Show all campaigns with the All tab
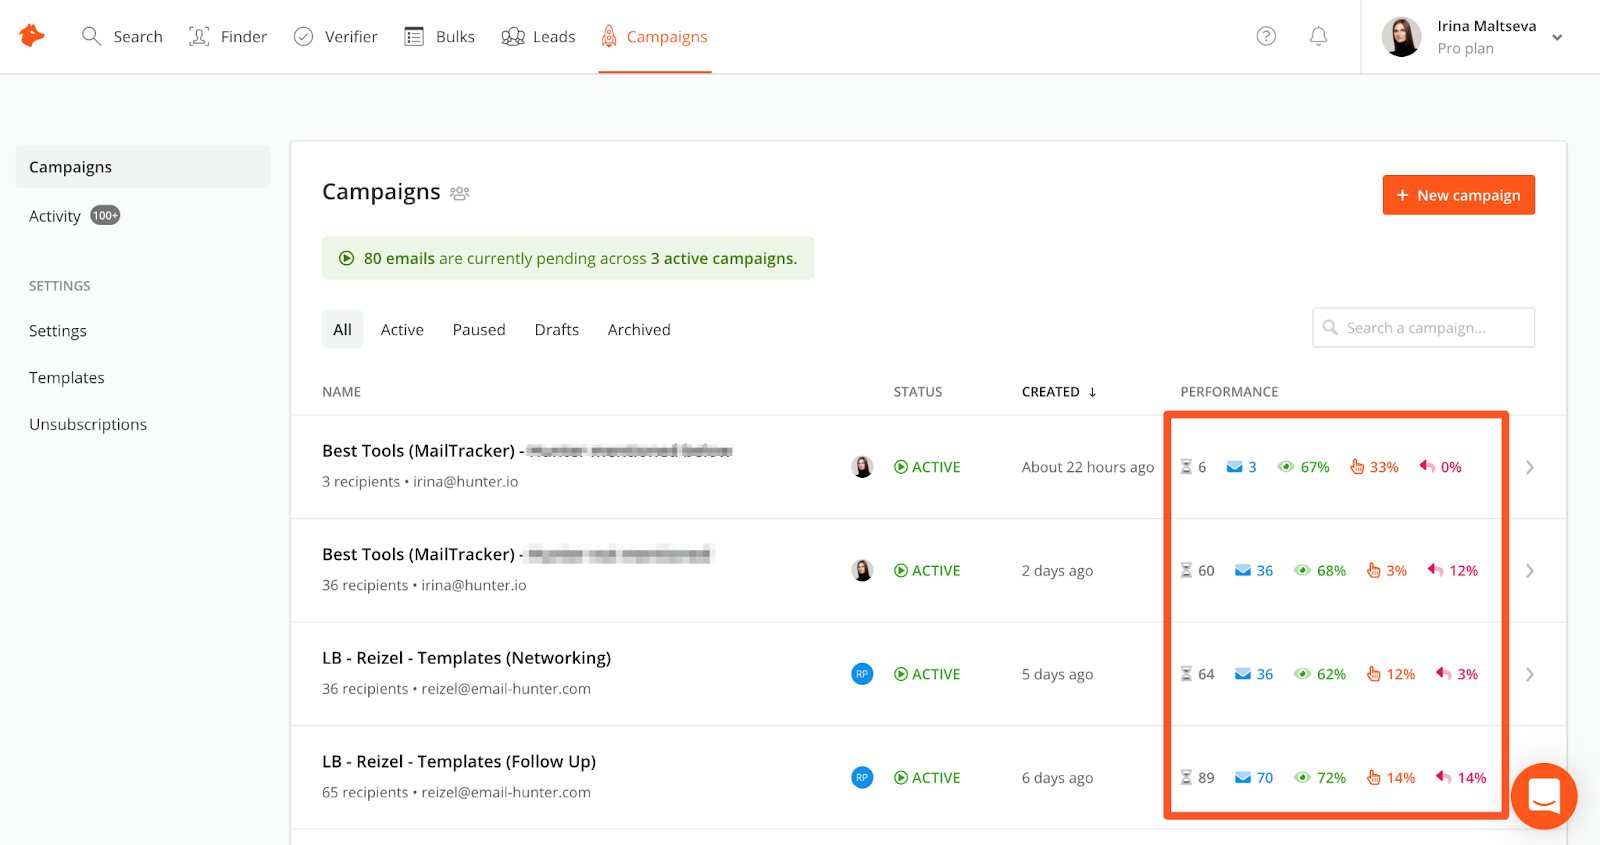Screen dimensions: 1600x845 342,329
